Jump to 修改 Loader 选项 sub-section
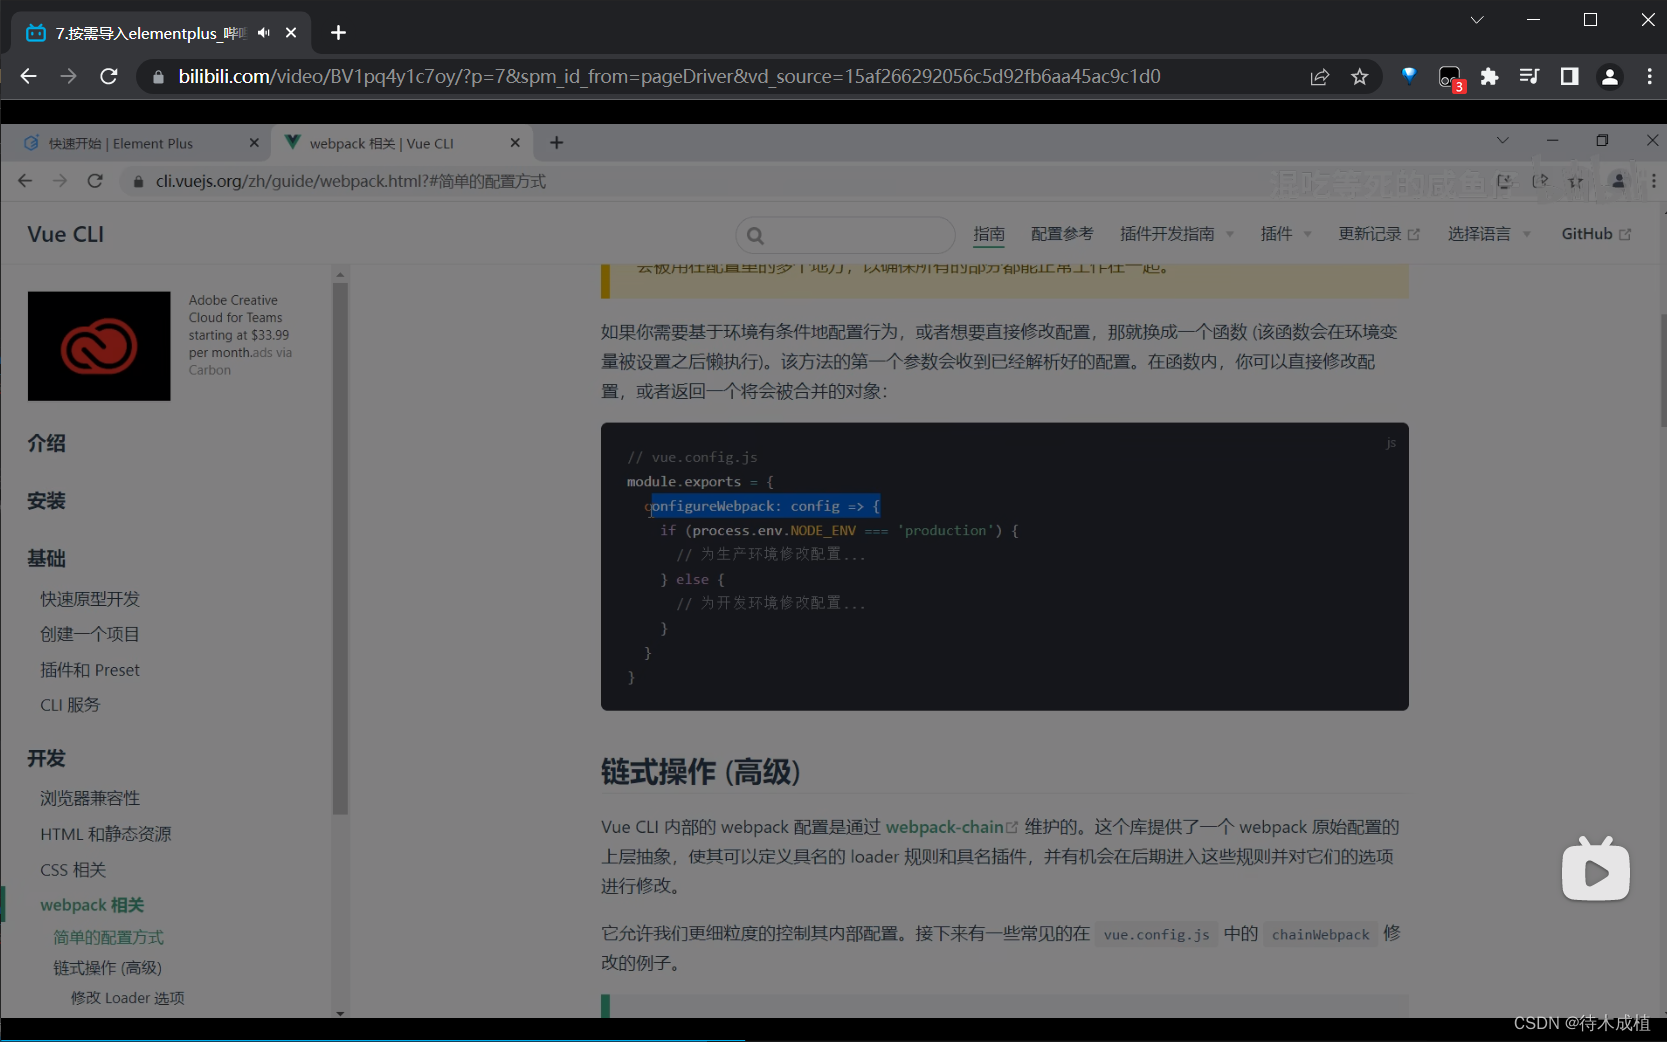The width and height of the screenshot is (1667, 1042). (127, 998)
